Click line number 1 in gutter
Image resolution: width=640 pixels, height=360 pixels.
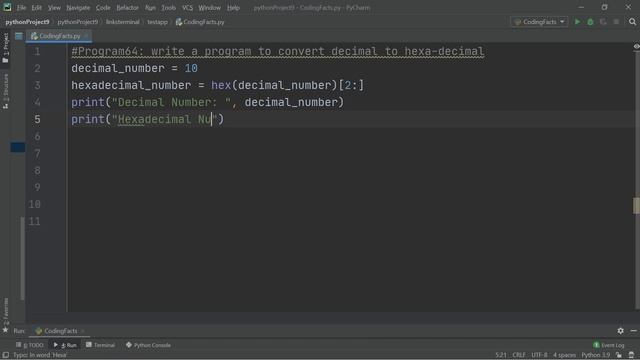pos(37,51)
